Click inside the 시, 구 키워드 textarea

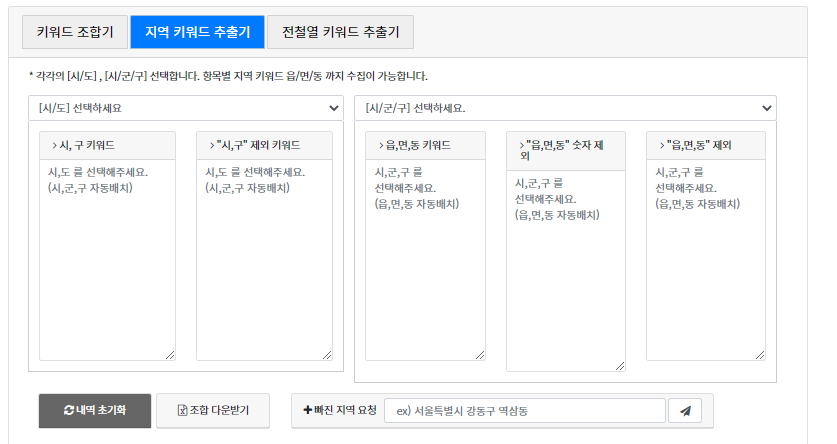[x=107, y=260]
